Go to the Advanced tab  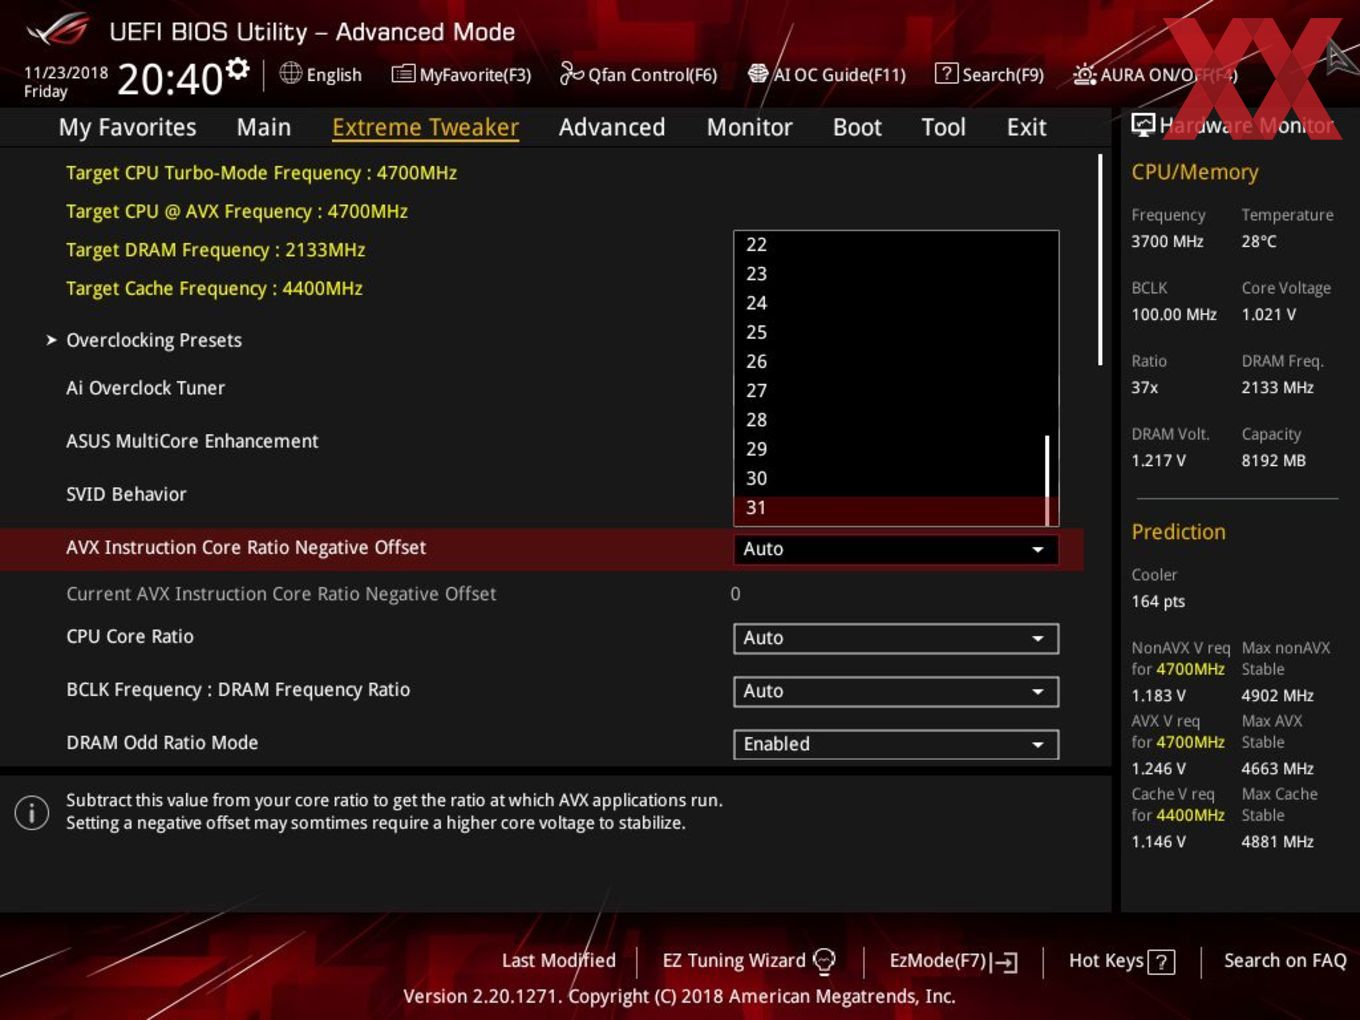click(x=612, y=127)
